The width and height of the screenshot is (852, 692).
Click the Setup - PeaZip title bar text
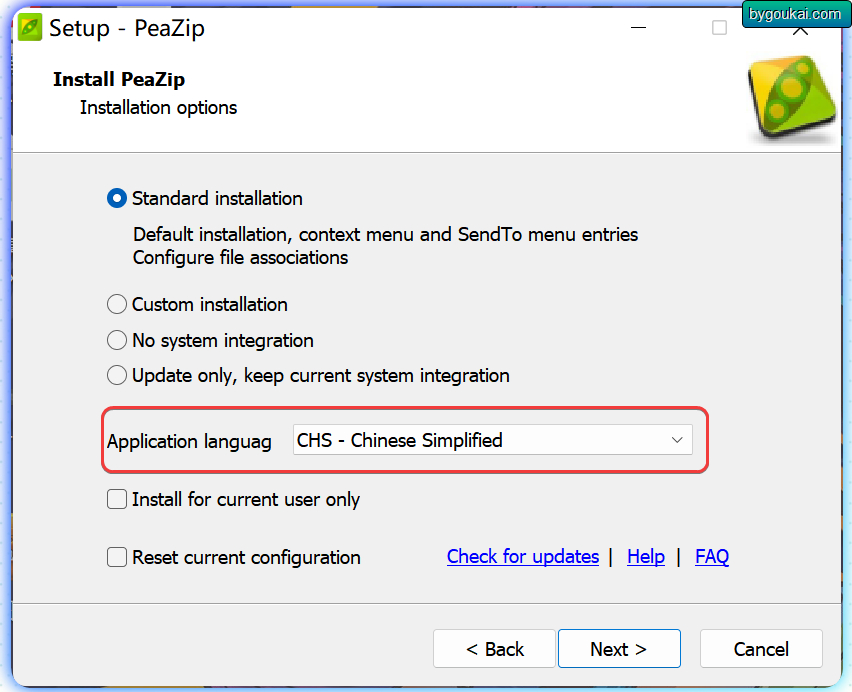pyautogui.click(x=126, y=28)
